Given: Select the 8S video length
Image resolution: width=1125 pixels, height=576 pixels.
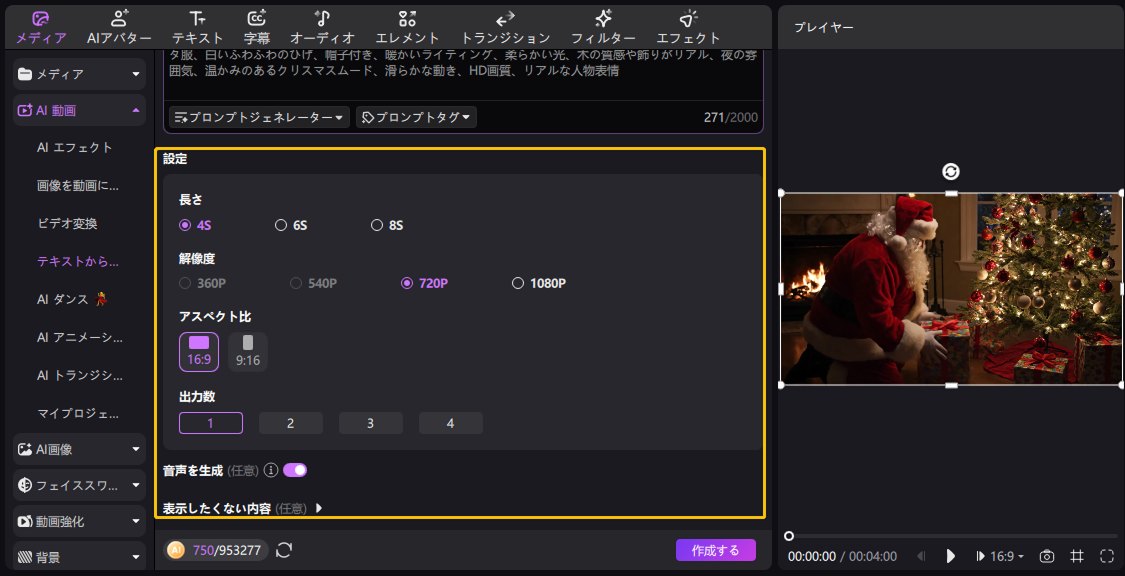Looking at the screenshot, I should (x=377, y=225).
